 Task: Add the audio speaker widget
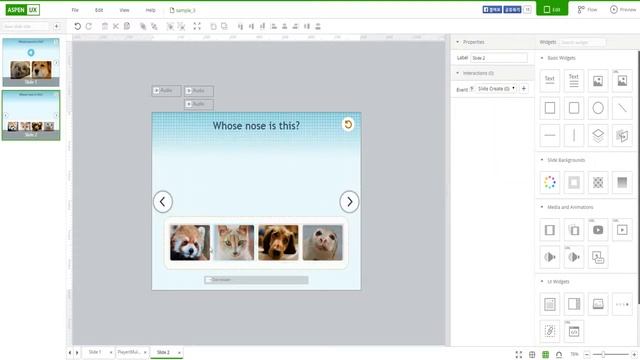[550, 257]
